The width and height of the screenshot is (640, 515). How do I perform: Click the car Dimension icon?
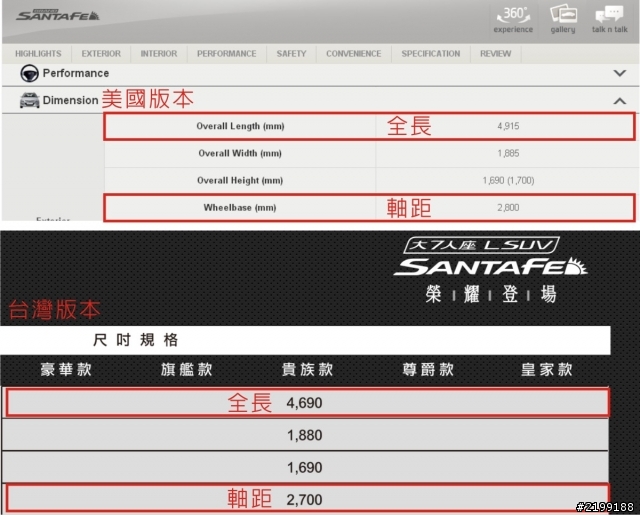(29, 100)
